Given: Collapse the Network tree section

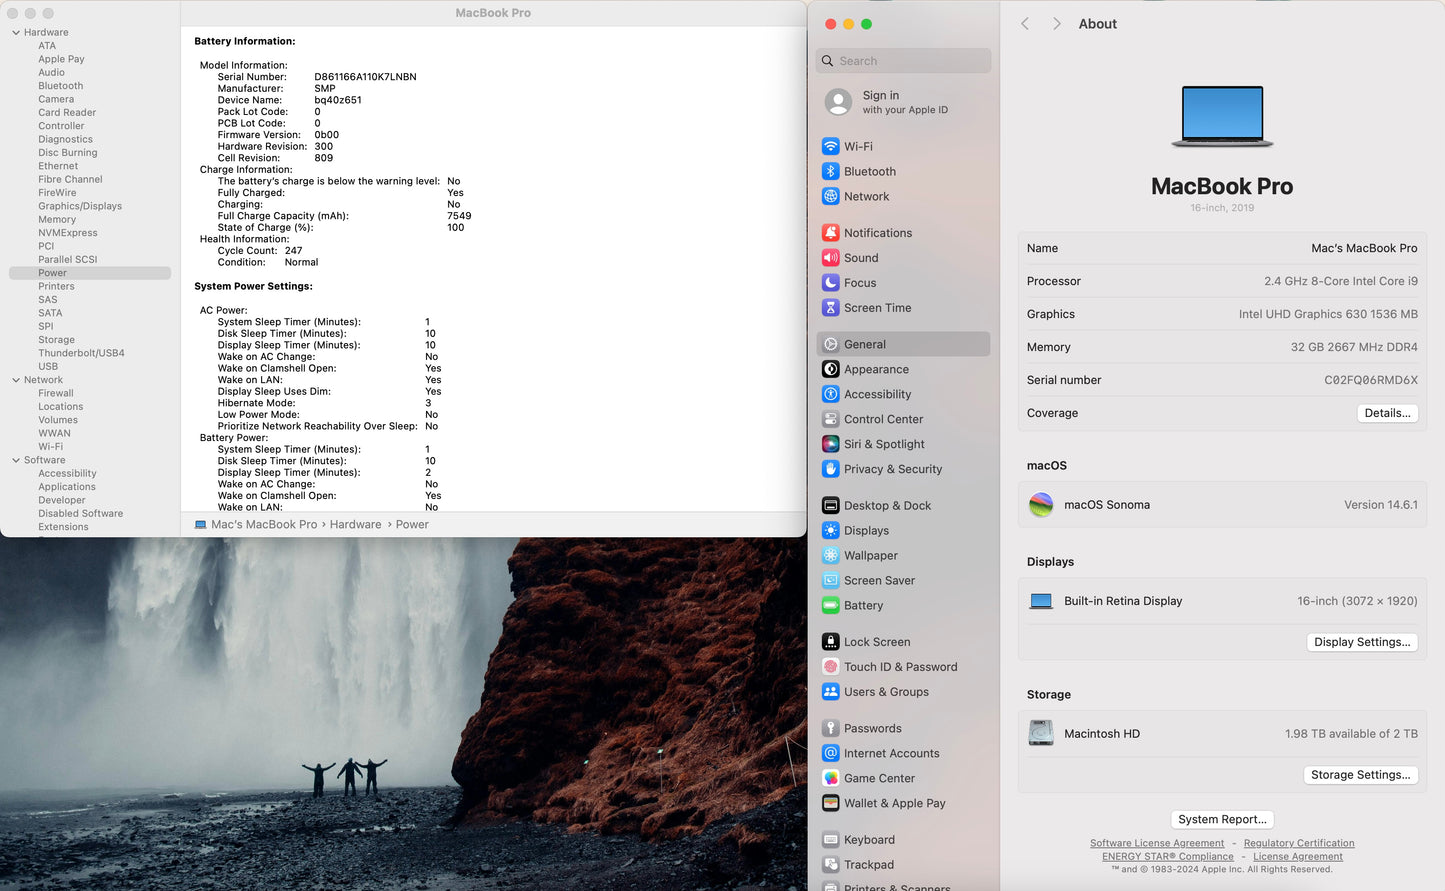Looking at the screenshot, I should pos(16,380).
